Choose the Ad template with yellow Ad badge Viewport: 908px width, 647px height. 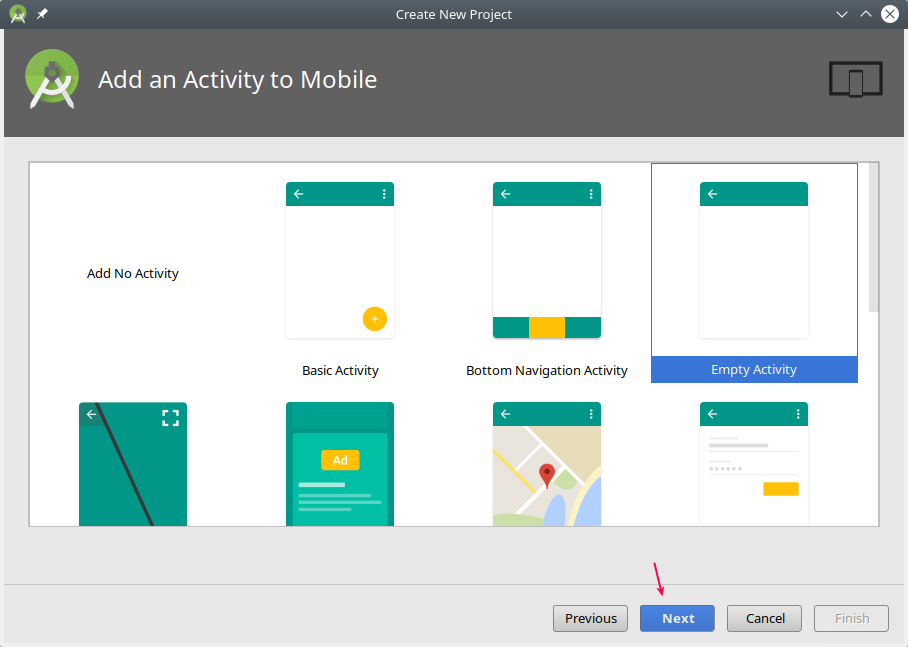click(340, 463)
